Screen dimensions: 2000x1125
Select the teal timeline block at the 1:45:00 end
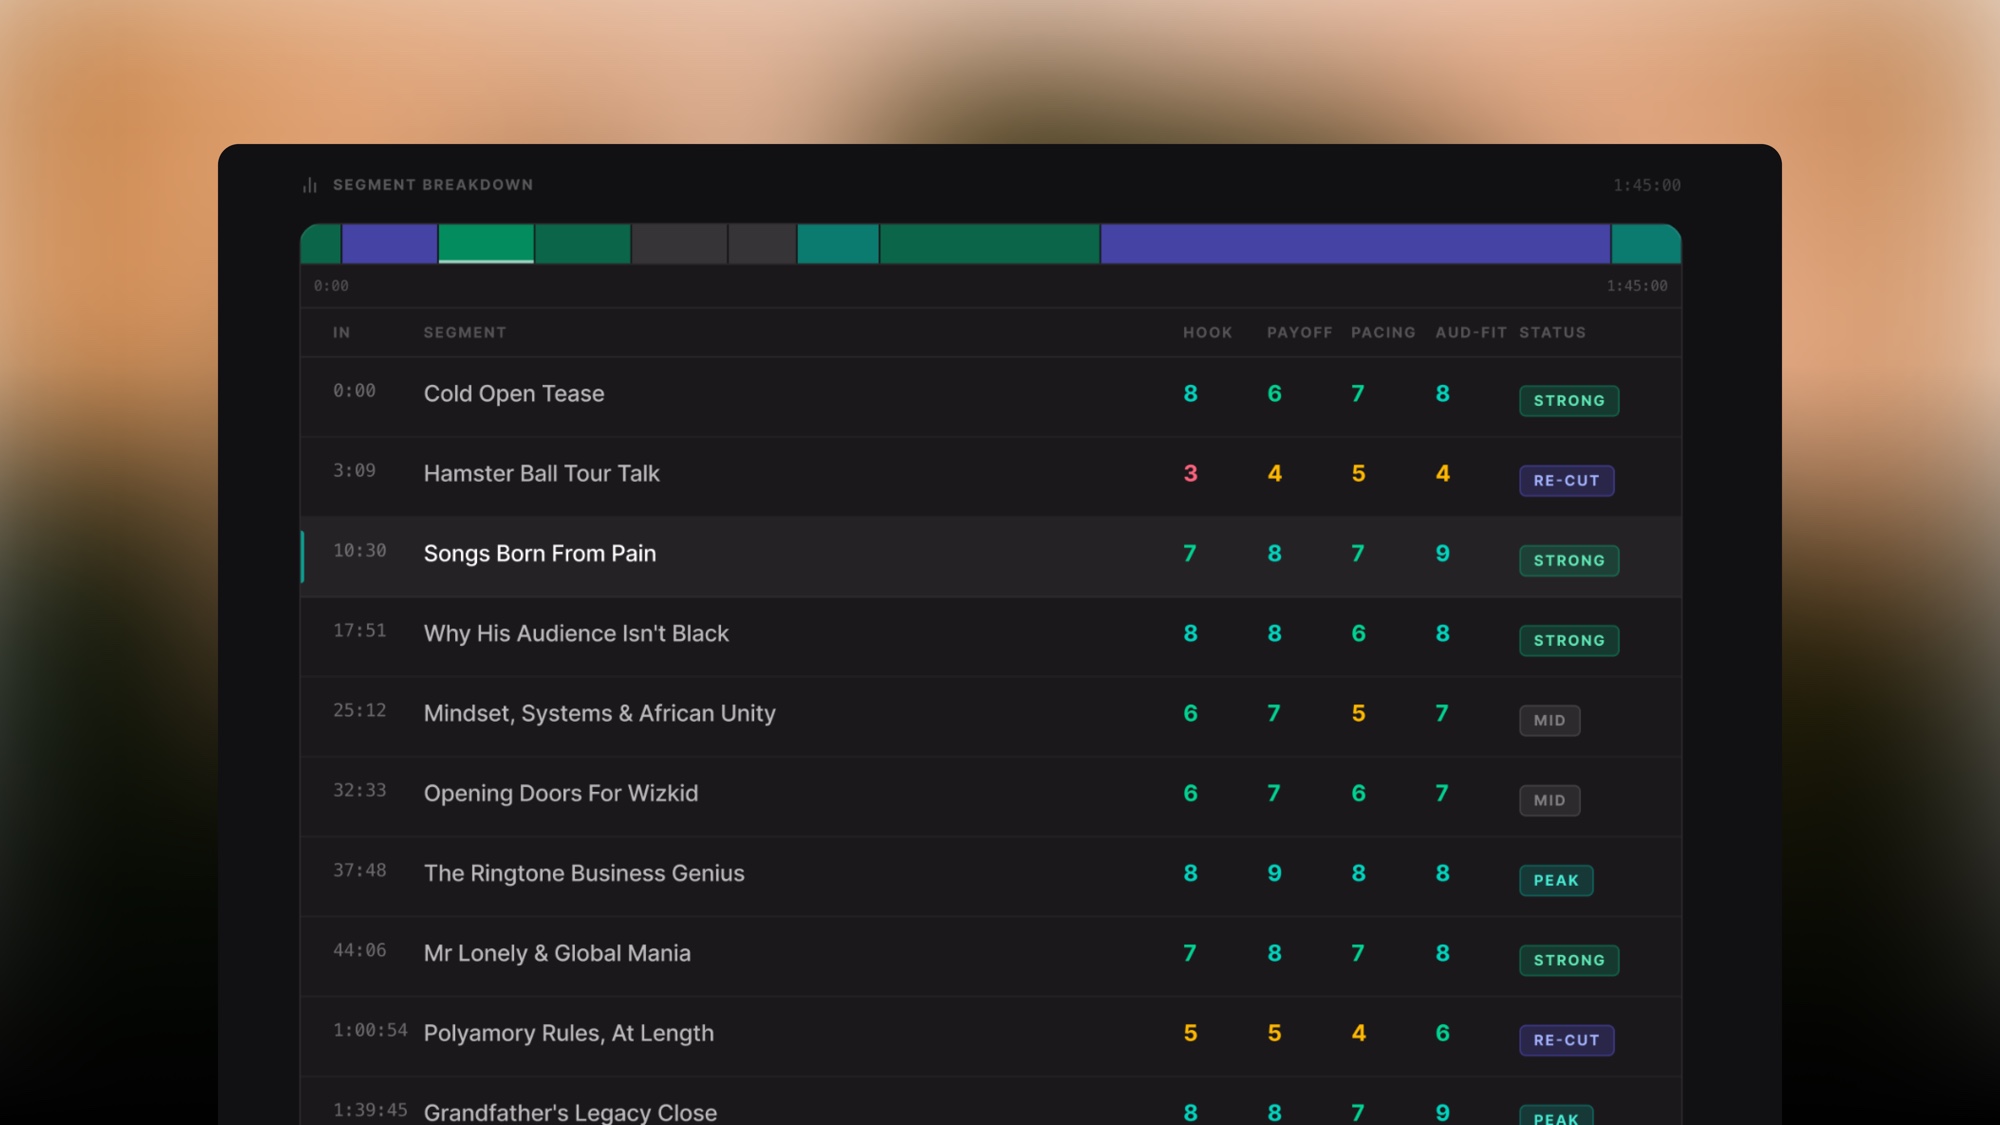coord(1646,244)
